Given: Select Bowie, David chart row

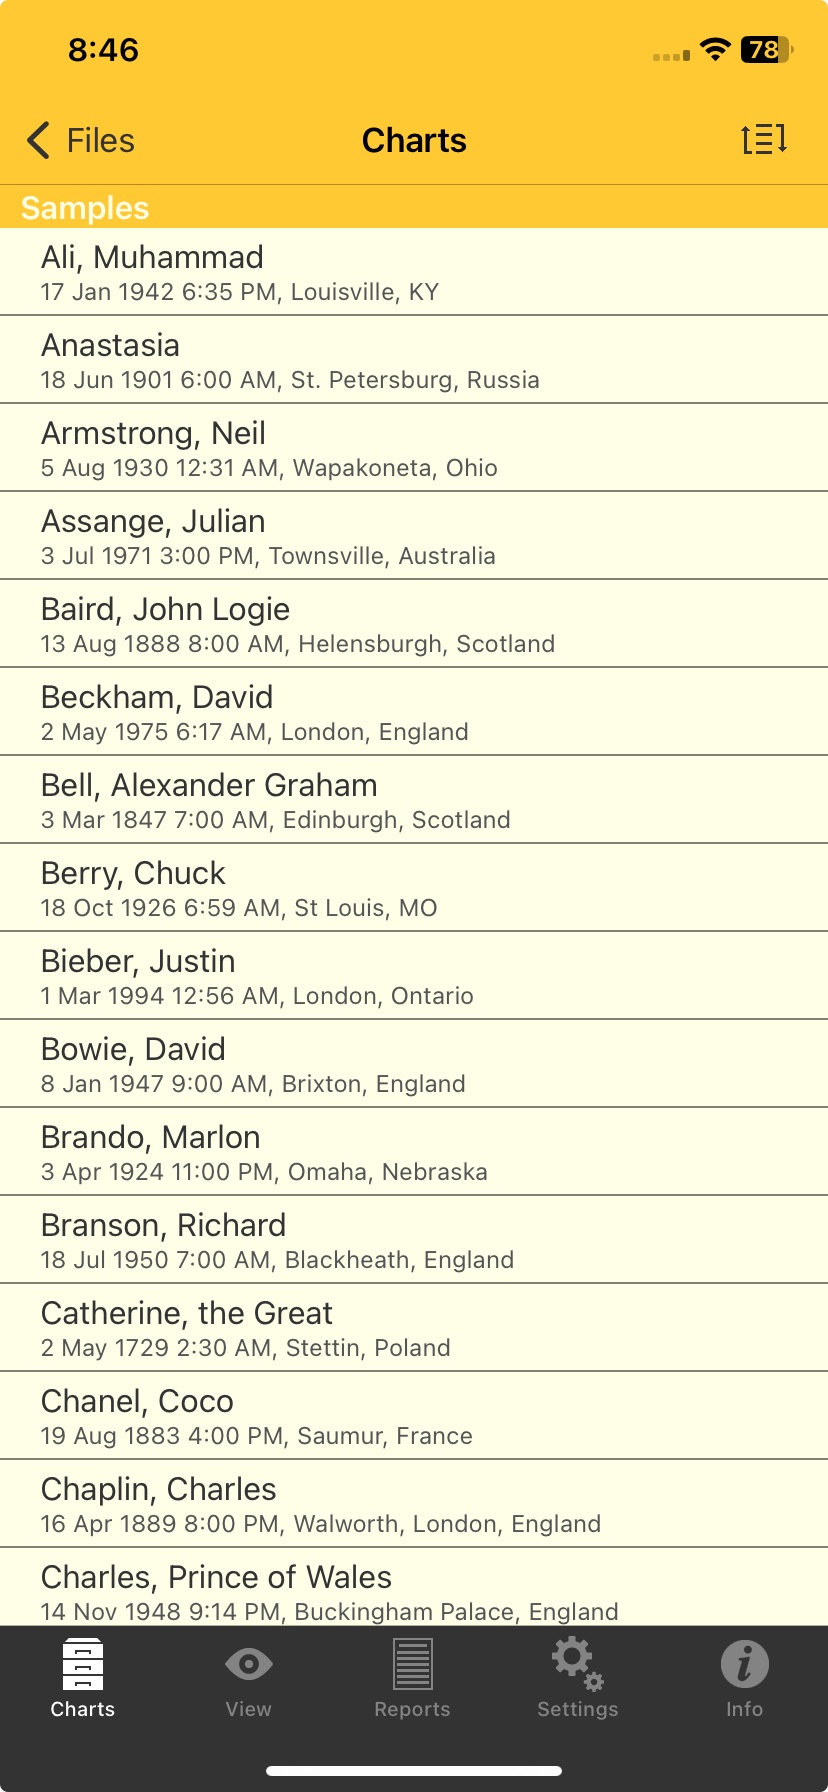Looking at the screenshot, I should [x=414, y=1064].
